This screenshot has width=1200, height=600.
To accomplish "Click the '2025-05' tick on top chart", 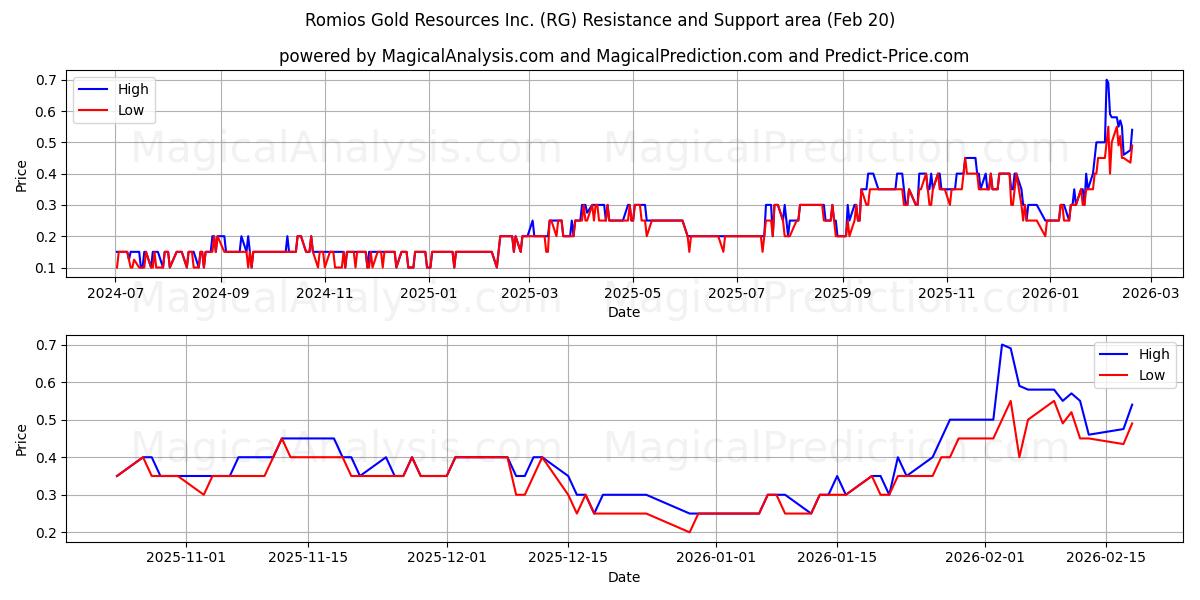I will 632,293.
